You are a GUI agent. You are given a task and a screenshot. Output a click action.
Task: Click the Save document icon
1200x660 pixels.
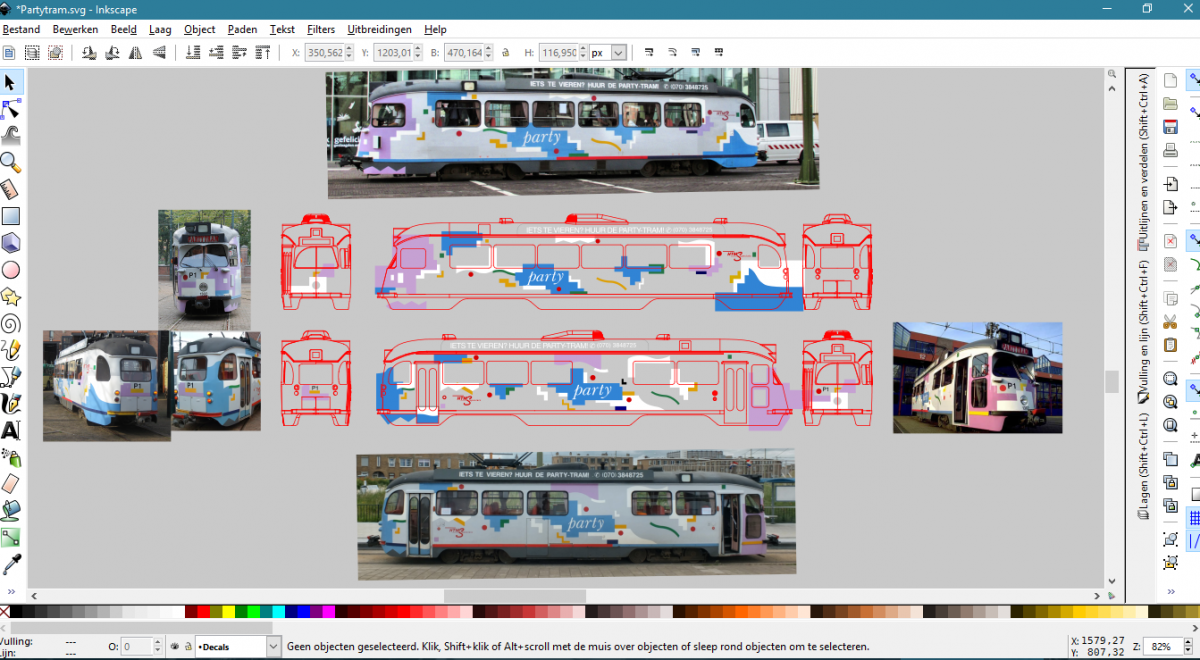[1170, 127]
